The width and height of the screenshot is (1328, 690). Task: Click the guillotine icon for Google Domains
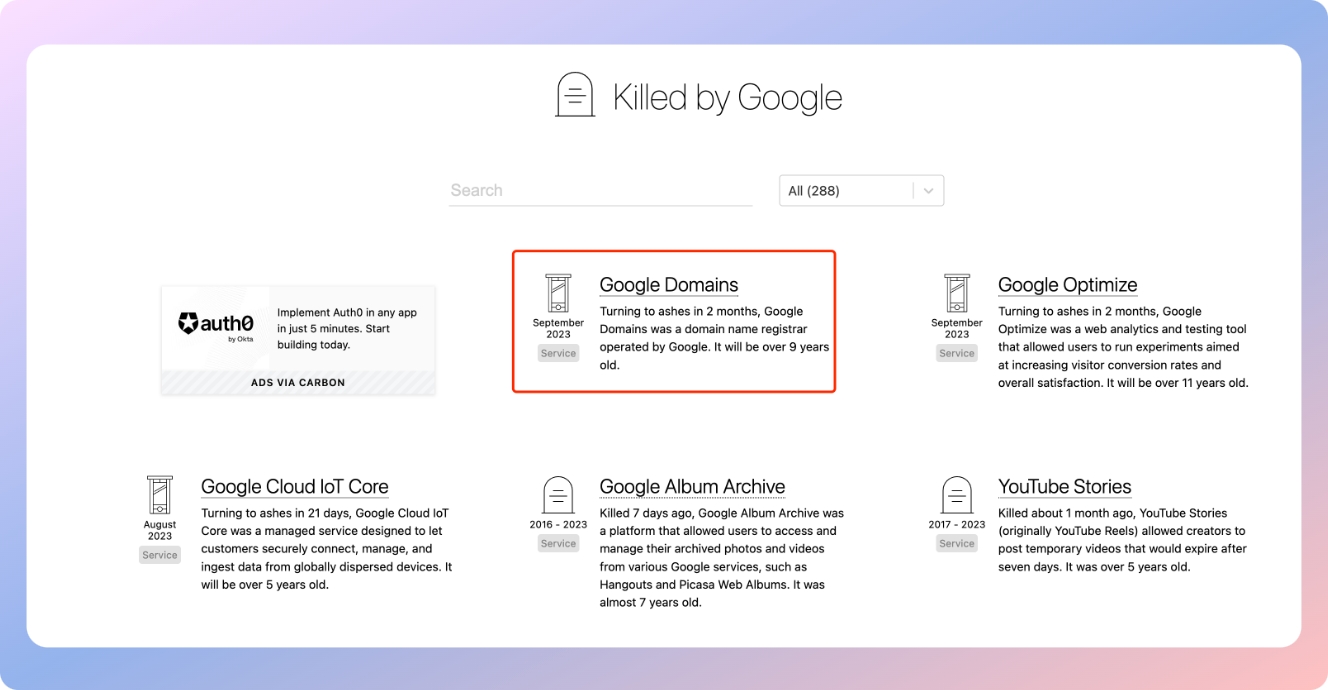click(x=558, y=293)
